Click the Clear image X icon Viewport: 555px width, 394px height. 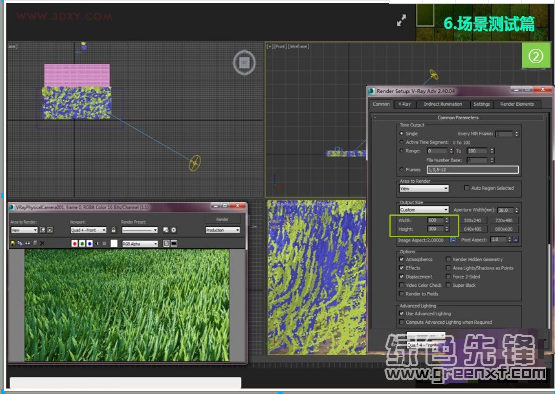coord(42,243)
